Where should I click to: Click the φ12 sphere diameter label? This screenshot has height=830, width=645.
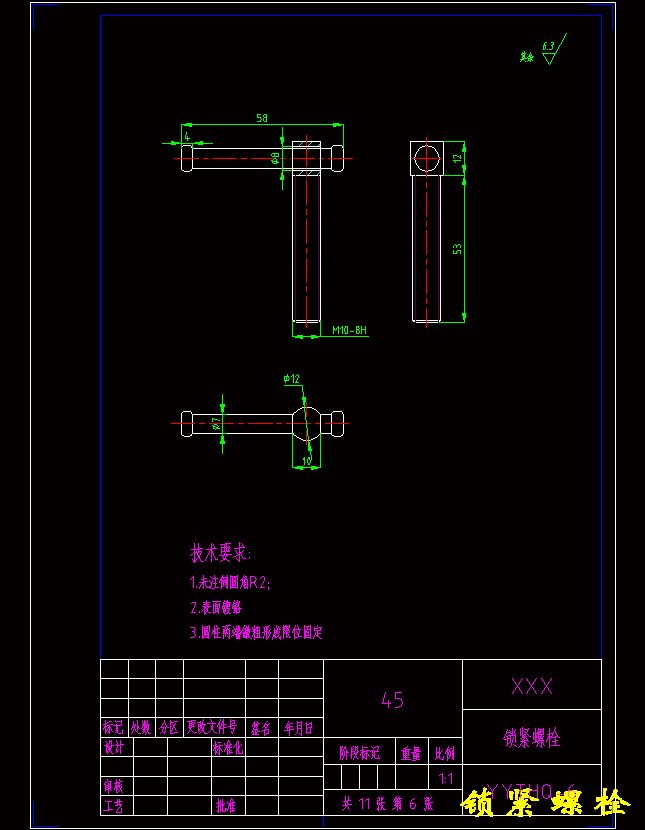pyautogui.click(x=292, y=378)
